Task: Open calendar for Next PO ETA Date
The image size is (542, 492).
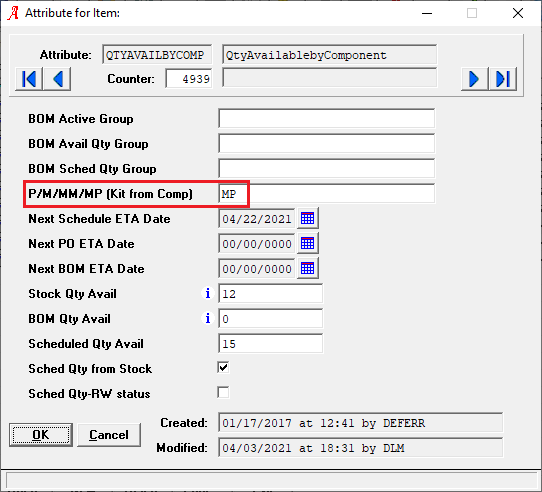Action: click(308, 243)
